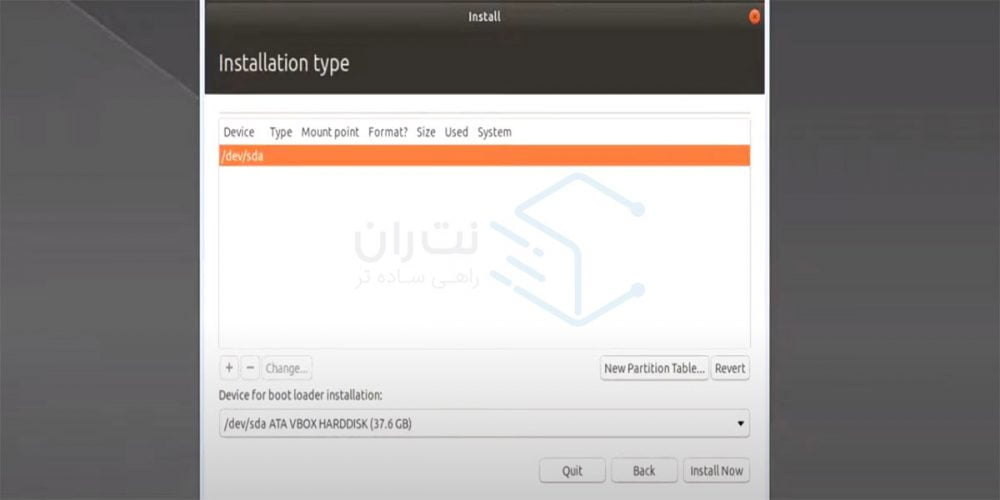Image resolution: width=1000 pixels, height=500 pixels.
Task: Quit the installer
Action: pos(572,471)
